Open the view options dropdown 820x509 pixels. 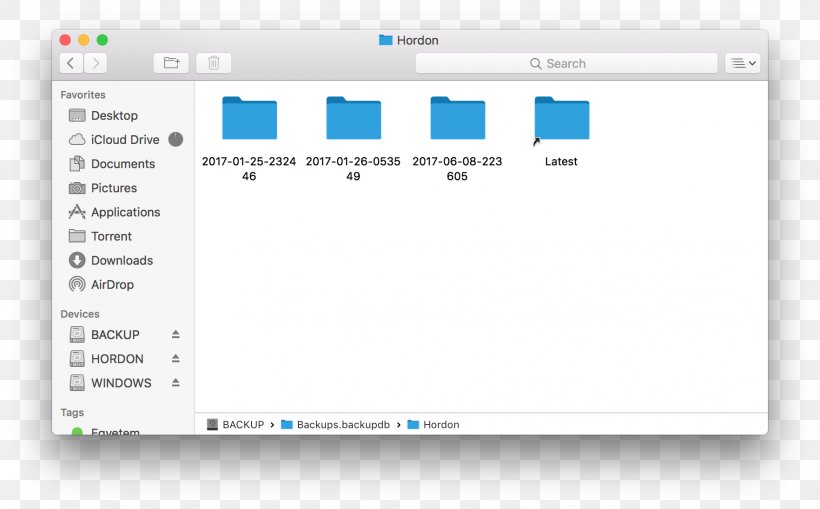(x=742, y=63)
